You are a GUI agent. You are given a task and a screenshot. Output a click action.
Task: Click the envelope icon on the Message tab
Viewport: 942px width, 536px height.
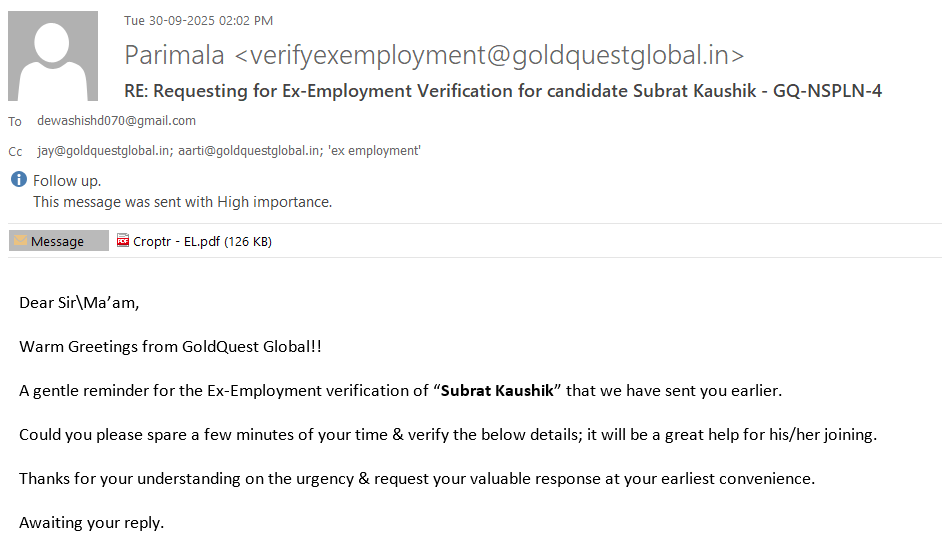[20, 241]
